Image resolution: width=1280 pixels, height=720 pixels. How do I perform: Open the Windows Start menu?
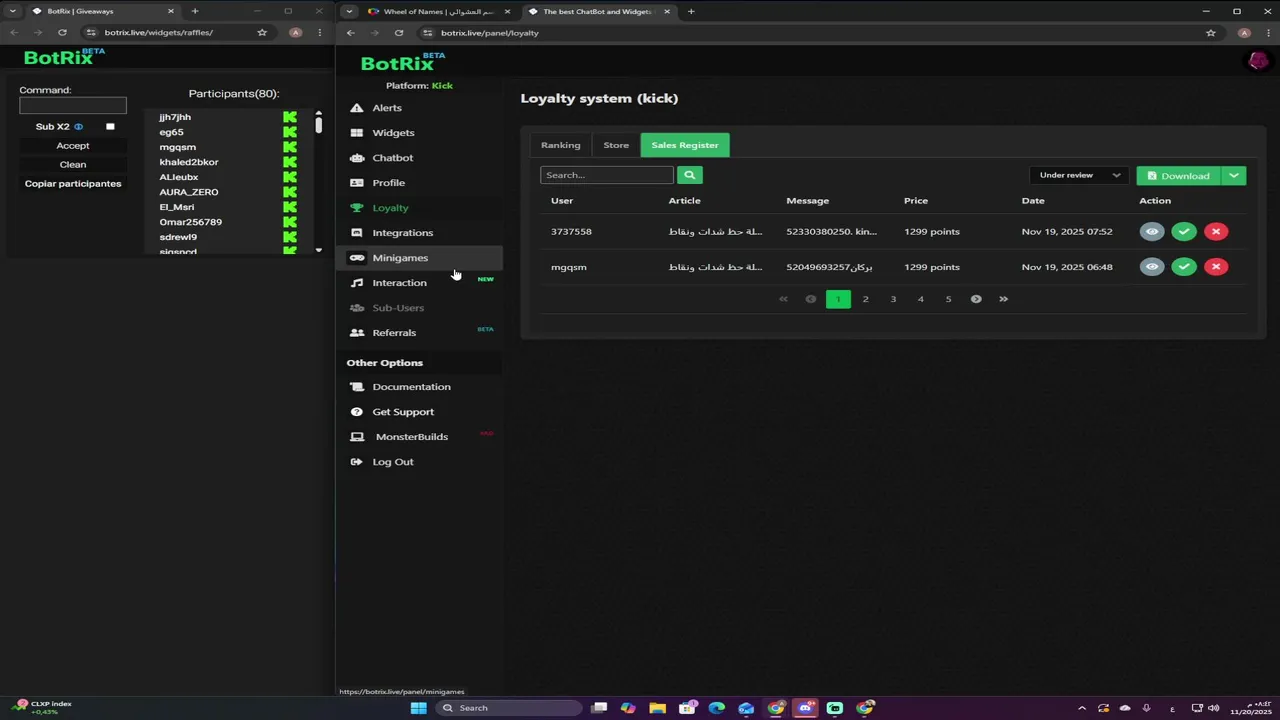tap(418, 708)
